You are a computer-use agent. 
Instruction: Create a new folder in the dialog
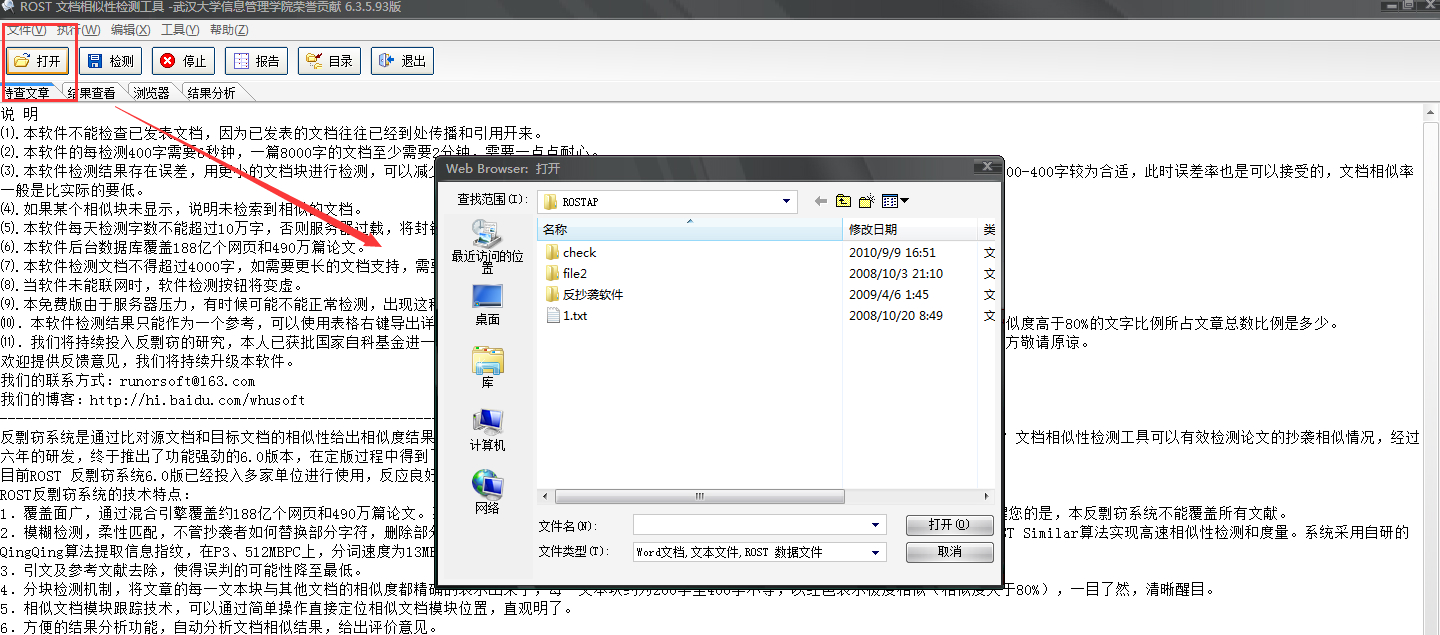[866, 201]
